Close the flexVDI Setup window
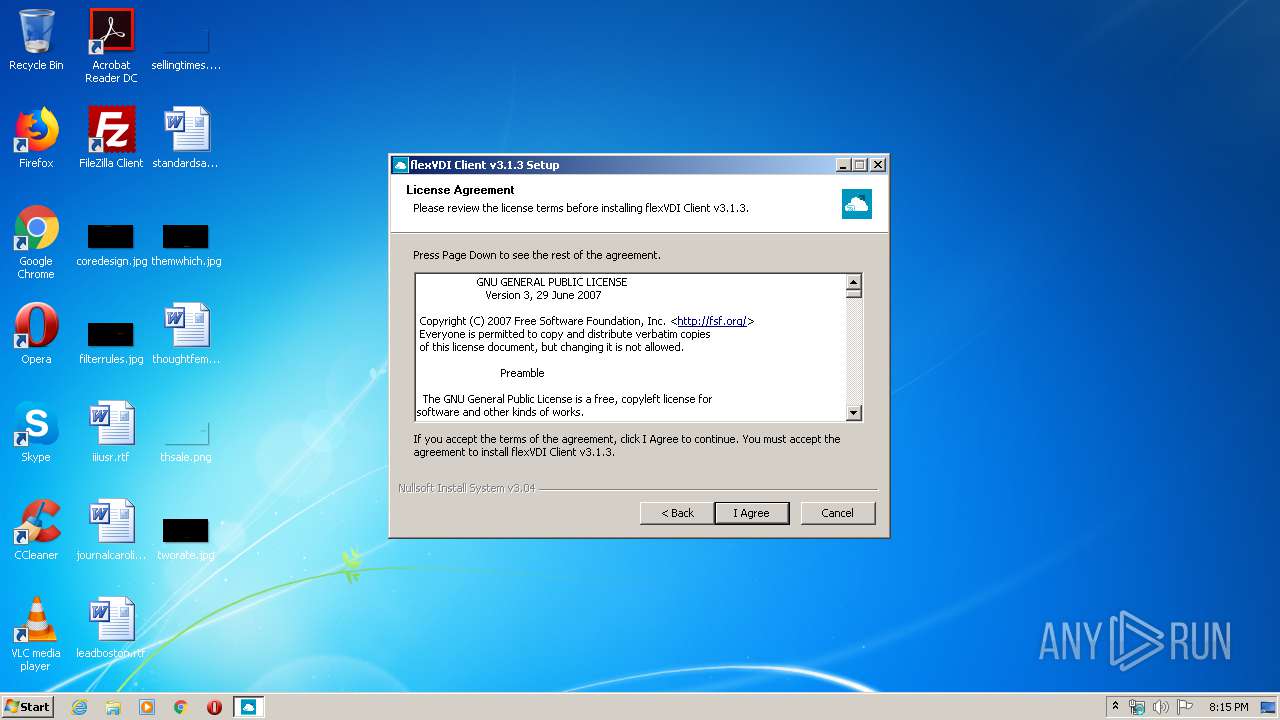 tap(878, 165)
